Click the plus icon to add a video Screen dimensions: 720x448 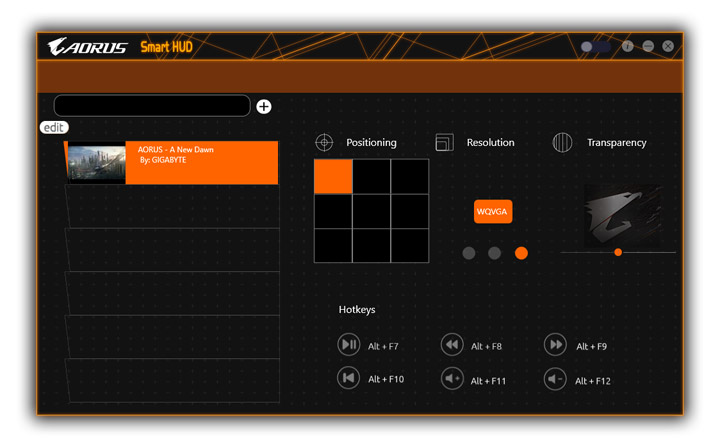(x=264, y=106)
